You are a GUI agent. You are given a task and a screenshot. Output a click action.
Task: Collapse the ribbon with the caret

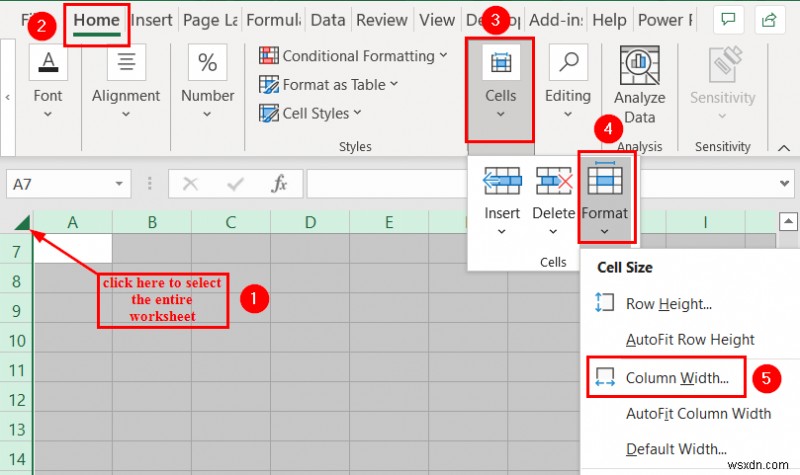[x=784, y=148]
